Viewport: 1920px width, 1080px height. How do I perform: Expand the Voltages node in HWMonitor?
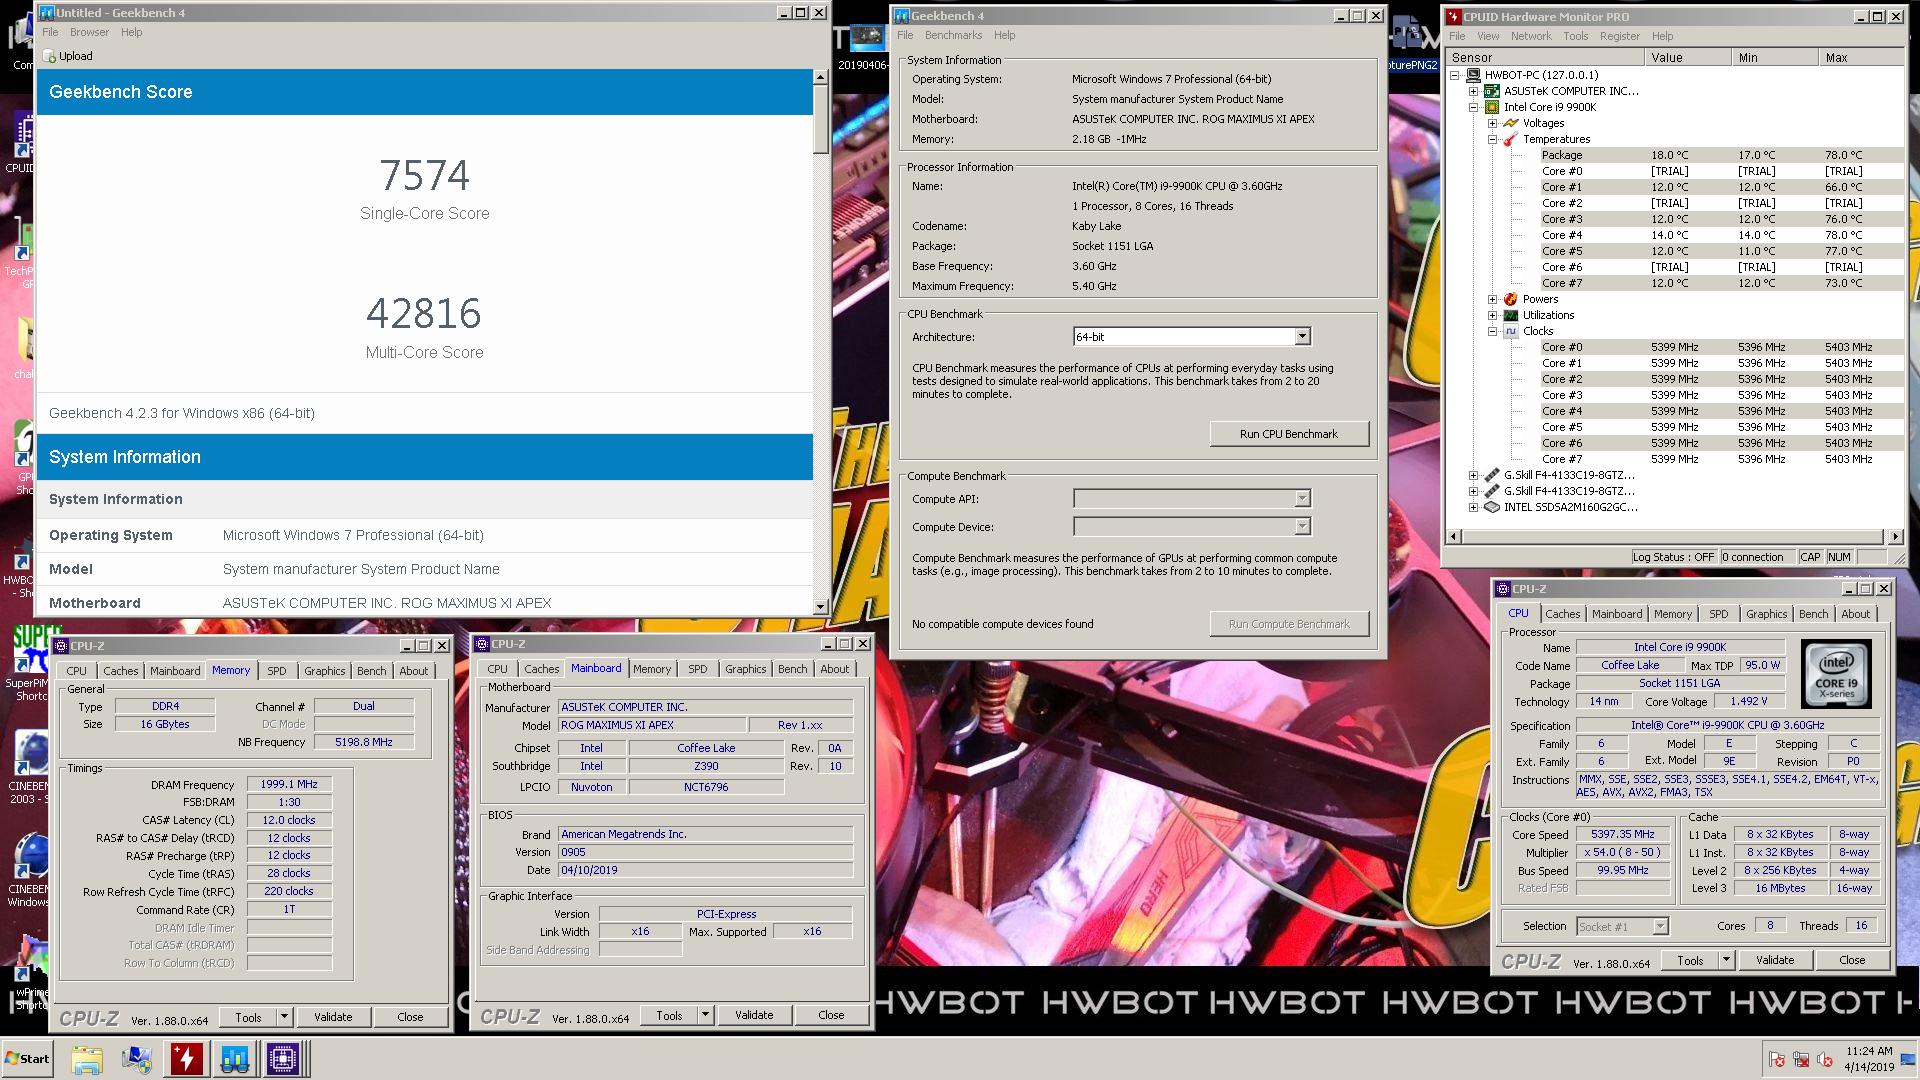pos(1492,123)
